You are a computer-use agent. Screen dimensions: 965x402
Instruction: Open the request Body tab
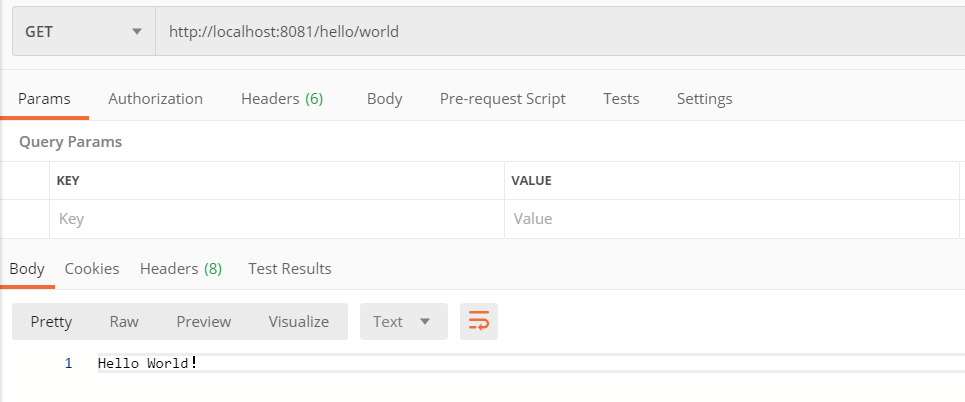[385, 98]
